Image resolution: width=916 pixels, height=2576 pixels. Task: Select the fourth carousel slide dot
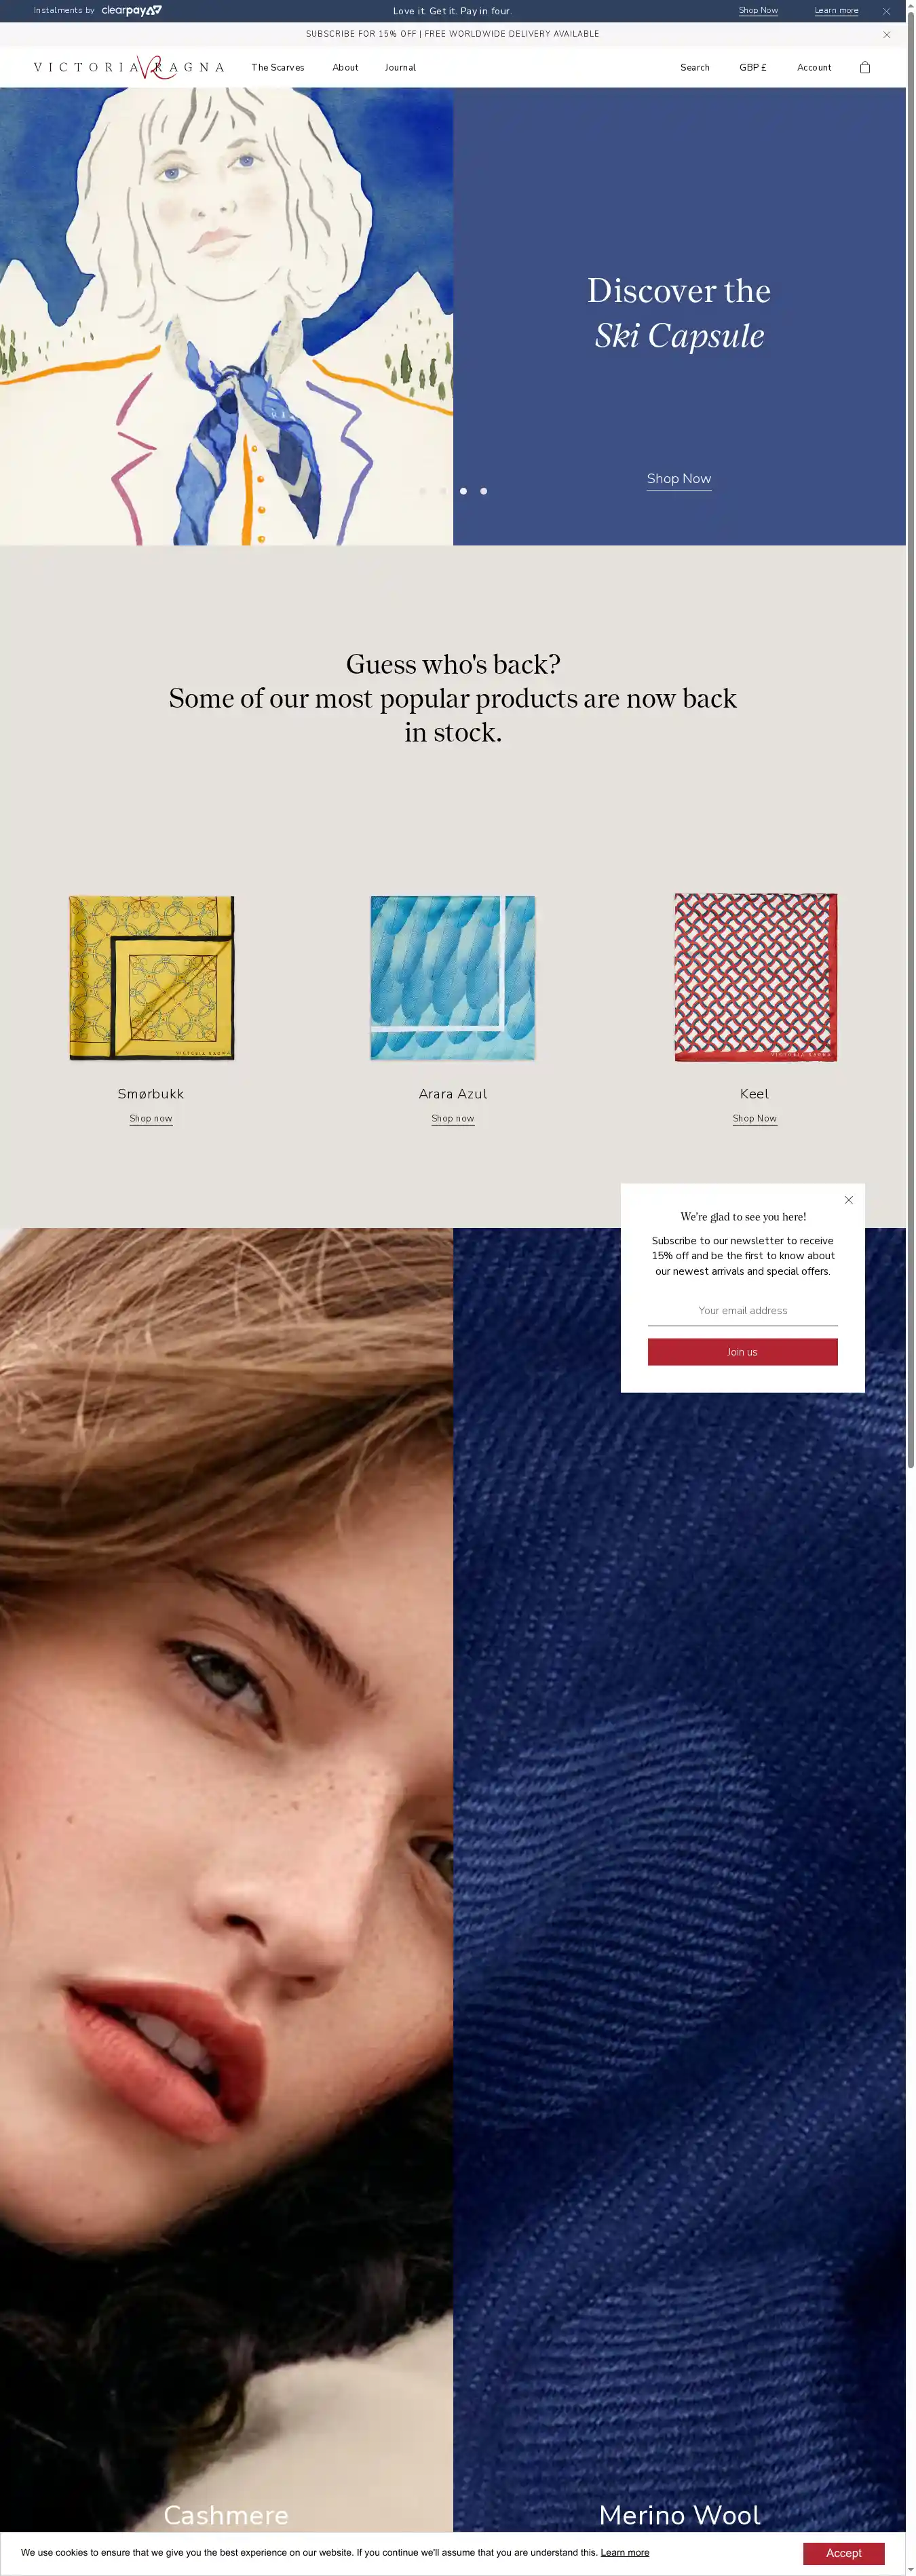coord(484,491)
